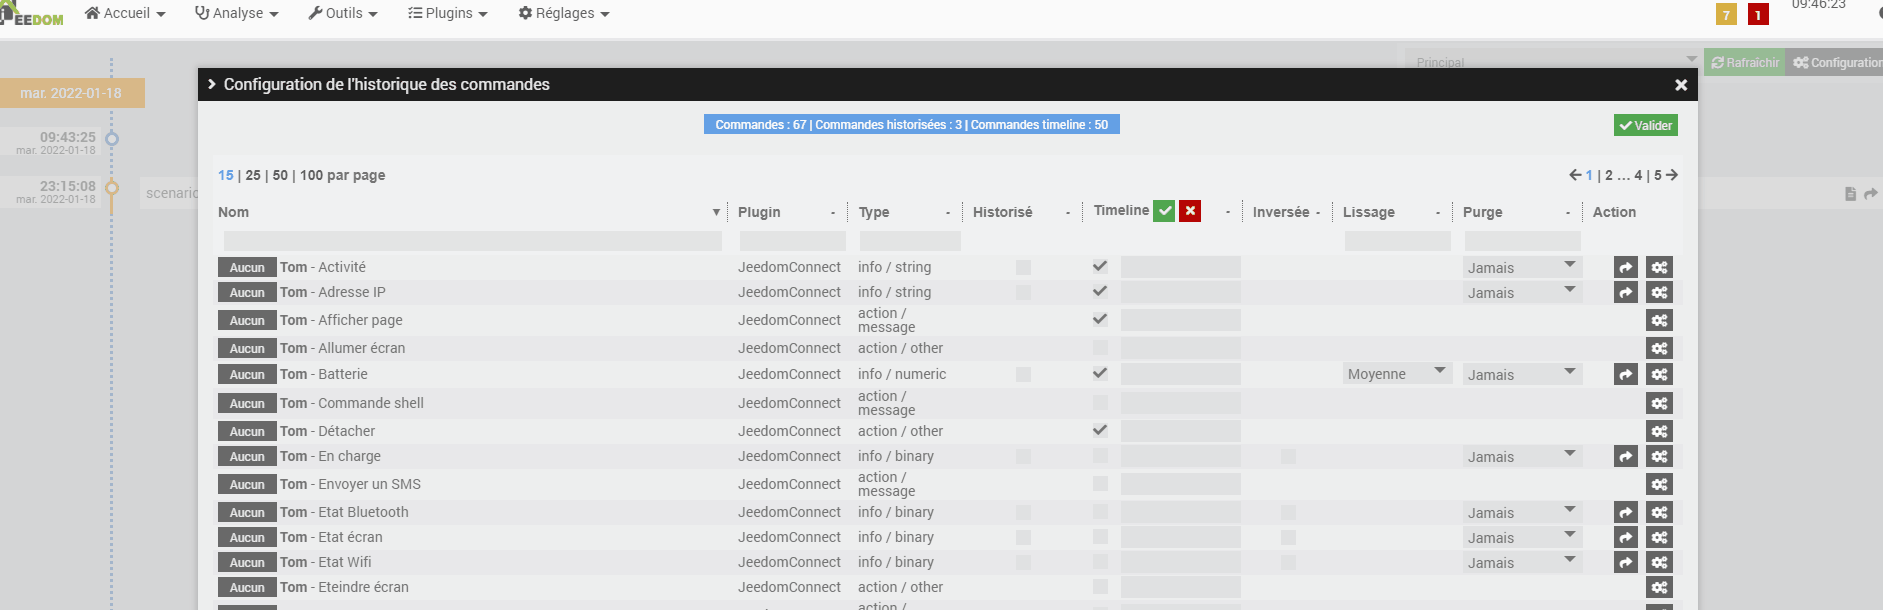Open Purge dropdown for Tom - Etat Wifi
This screenshot has width=1883, height=610.
[x=1522, y=562]
